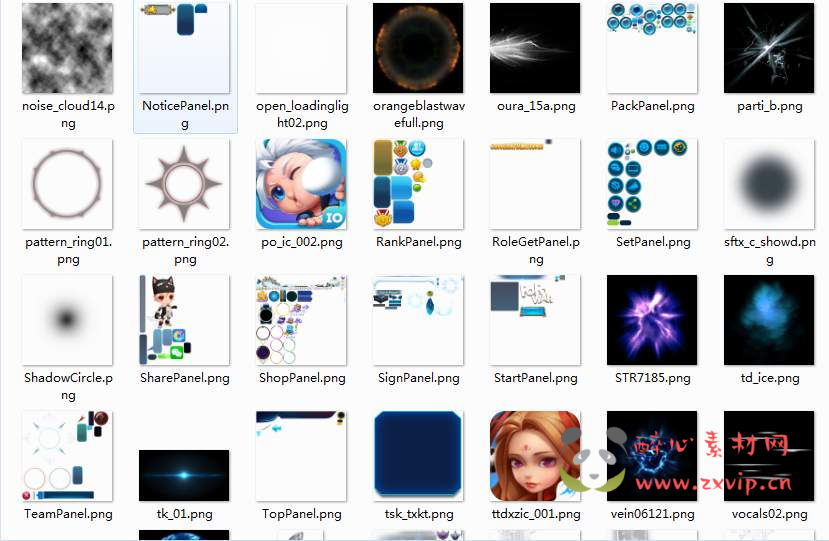Select the STR7185.png purple lightning image
This screenshot has height=541, width=829.
(652, 320)
